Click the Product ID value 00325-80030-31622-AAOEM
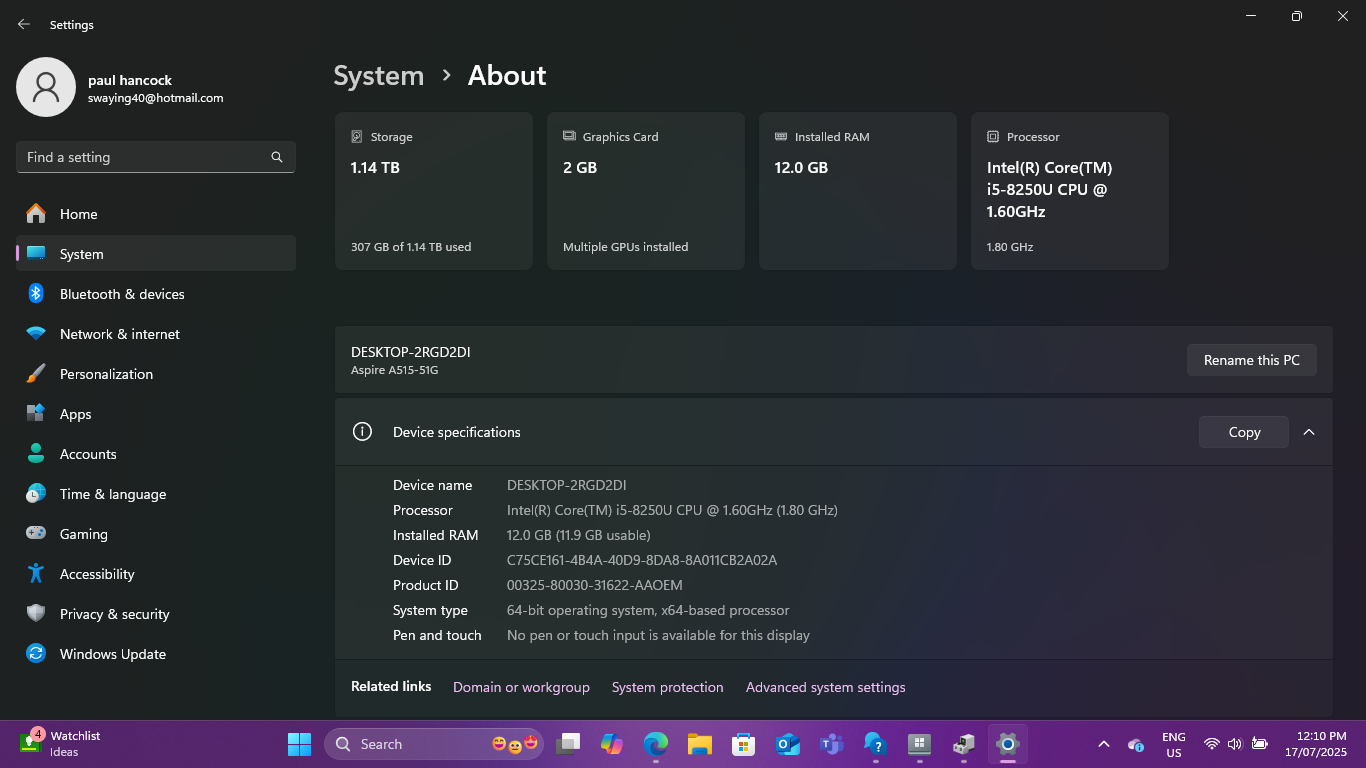The image size is (1366, 768). tap(595, 585)
